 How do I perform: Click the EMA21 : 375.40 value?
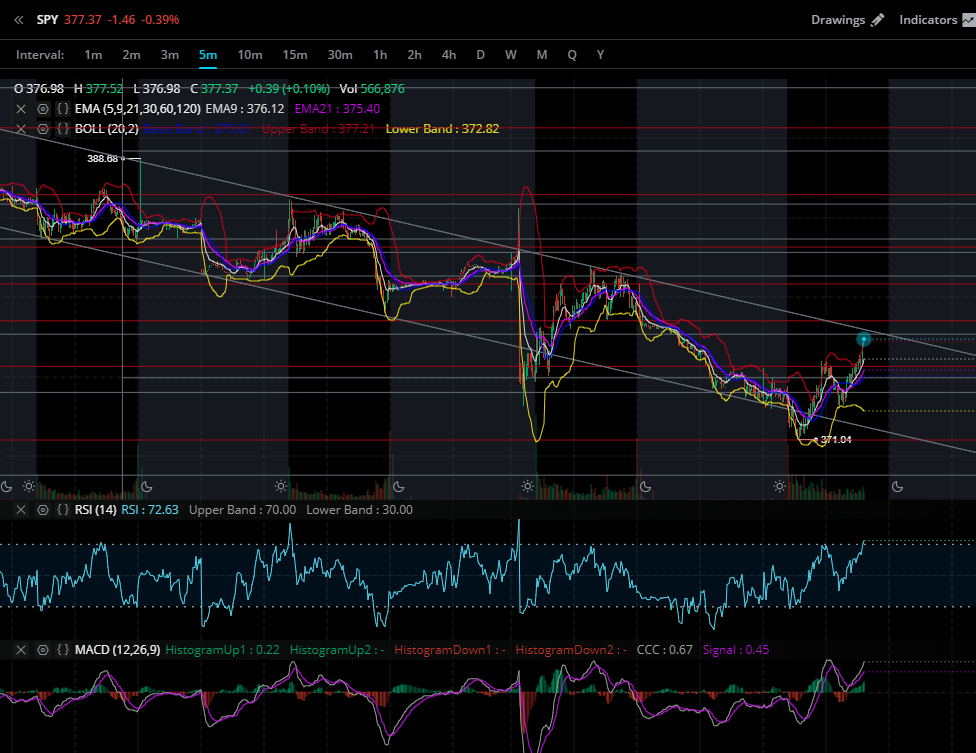point(337,109)
